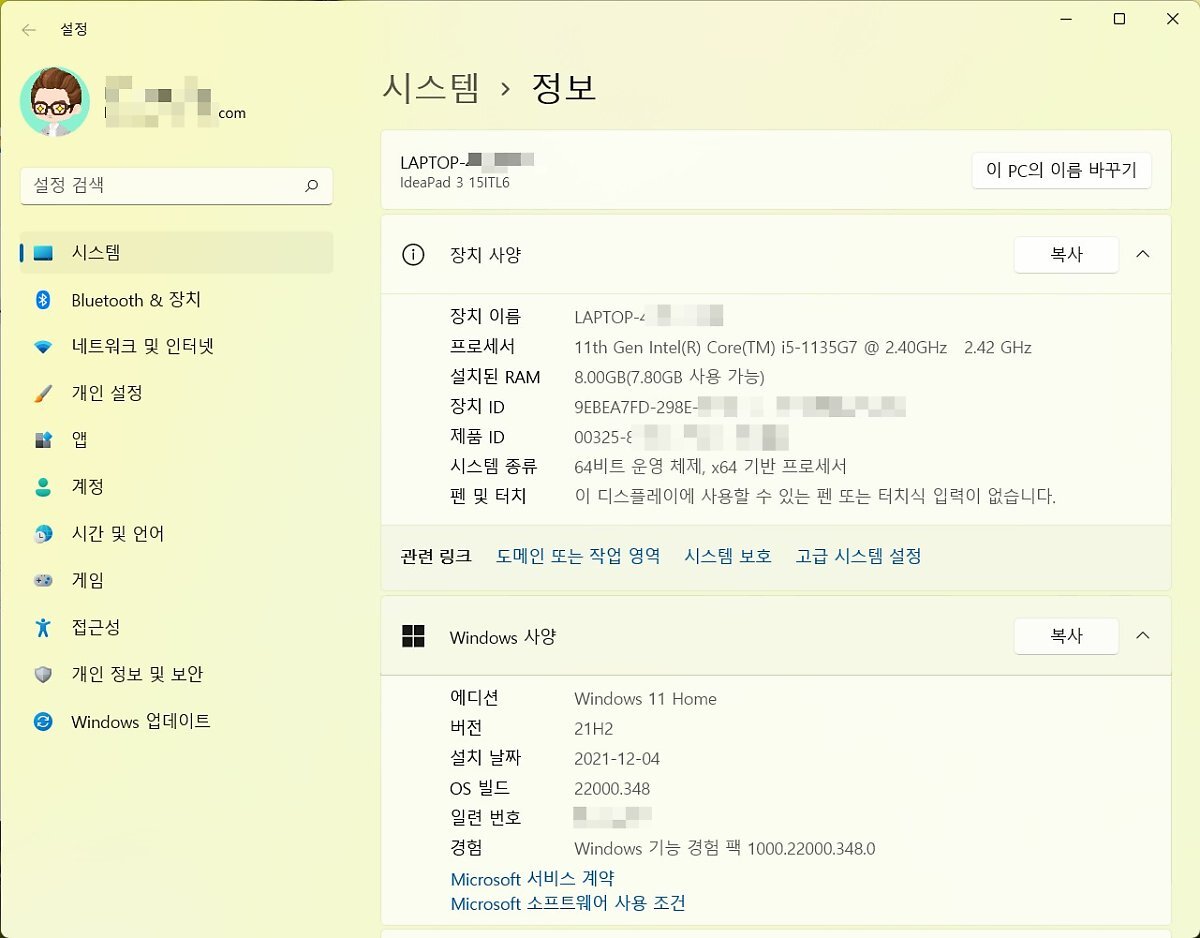Minimize the Settings window
Image resolution: width=1200 pixels, height=938 pixels.
[x=1067, y=19]
